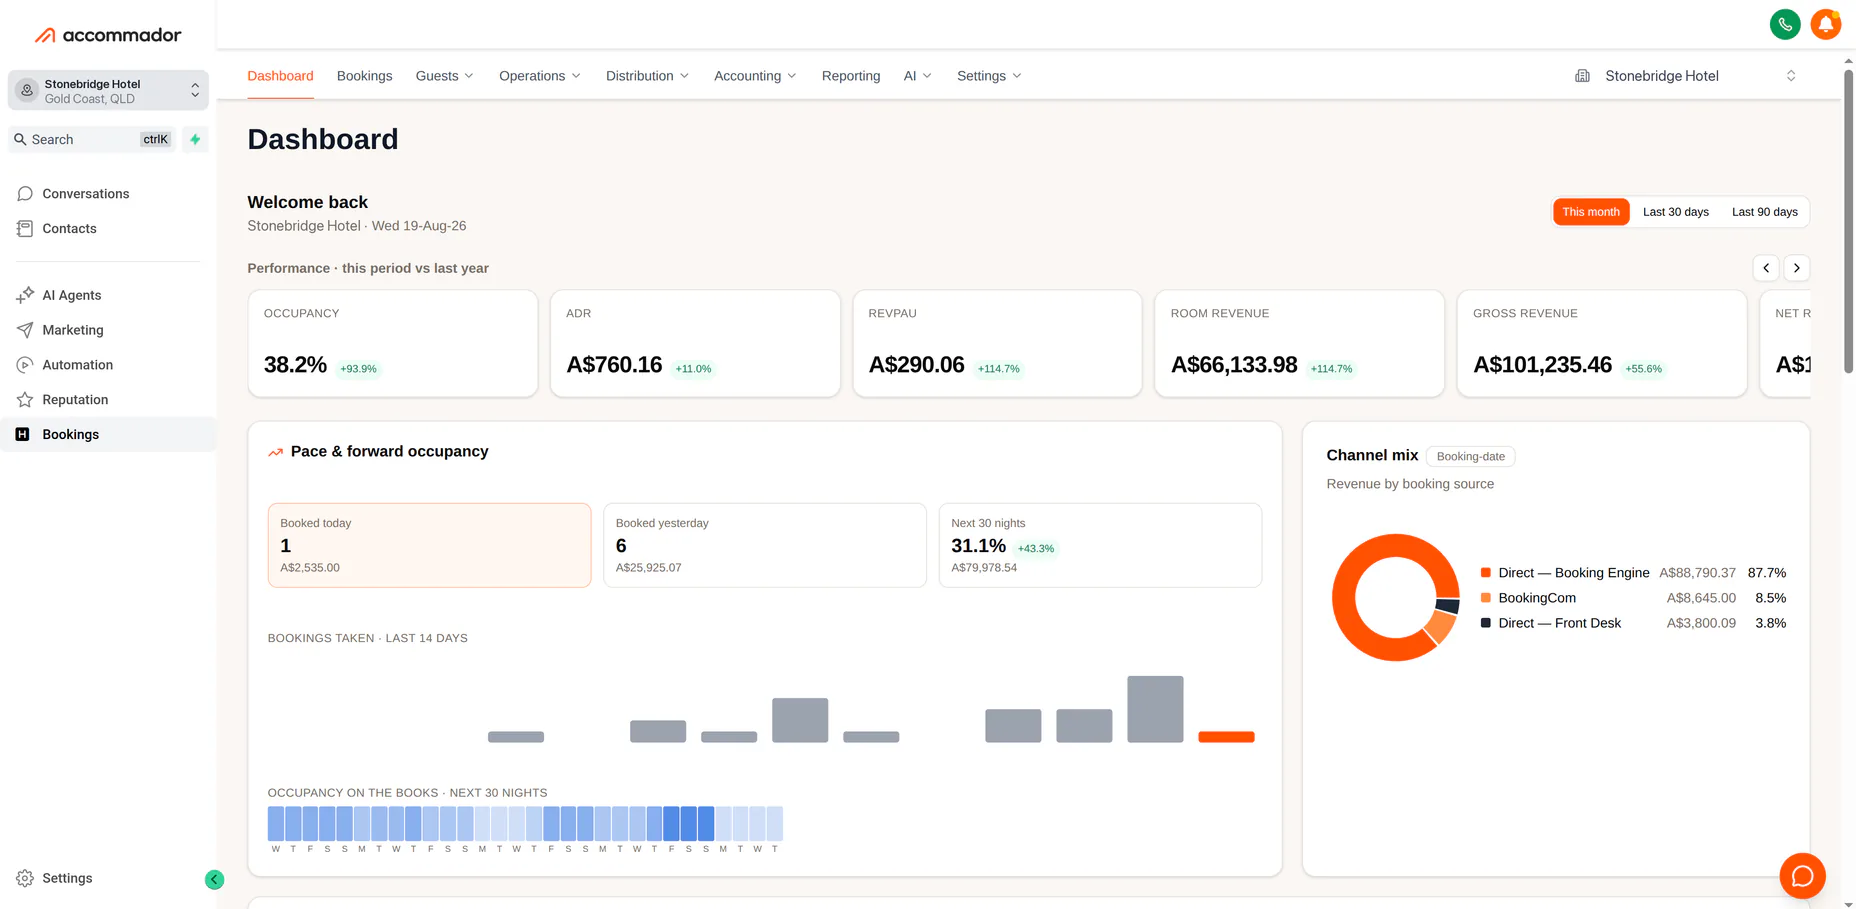
Task: Click the RevPAU A$290.06 card
Action: click(x=997, y=343)
